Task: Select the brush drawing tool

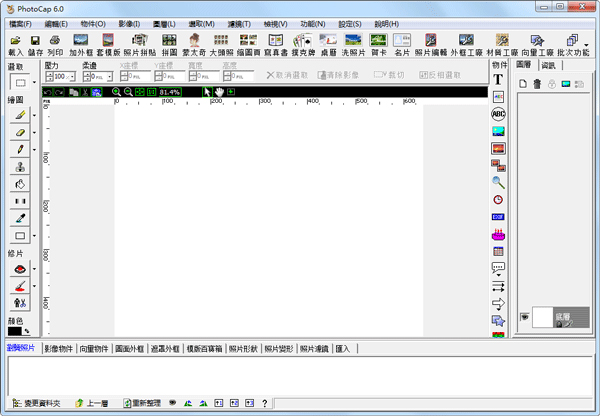Action: tap(20, 115)
